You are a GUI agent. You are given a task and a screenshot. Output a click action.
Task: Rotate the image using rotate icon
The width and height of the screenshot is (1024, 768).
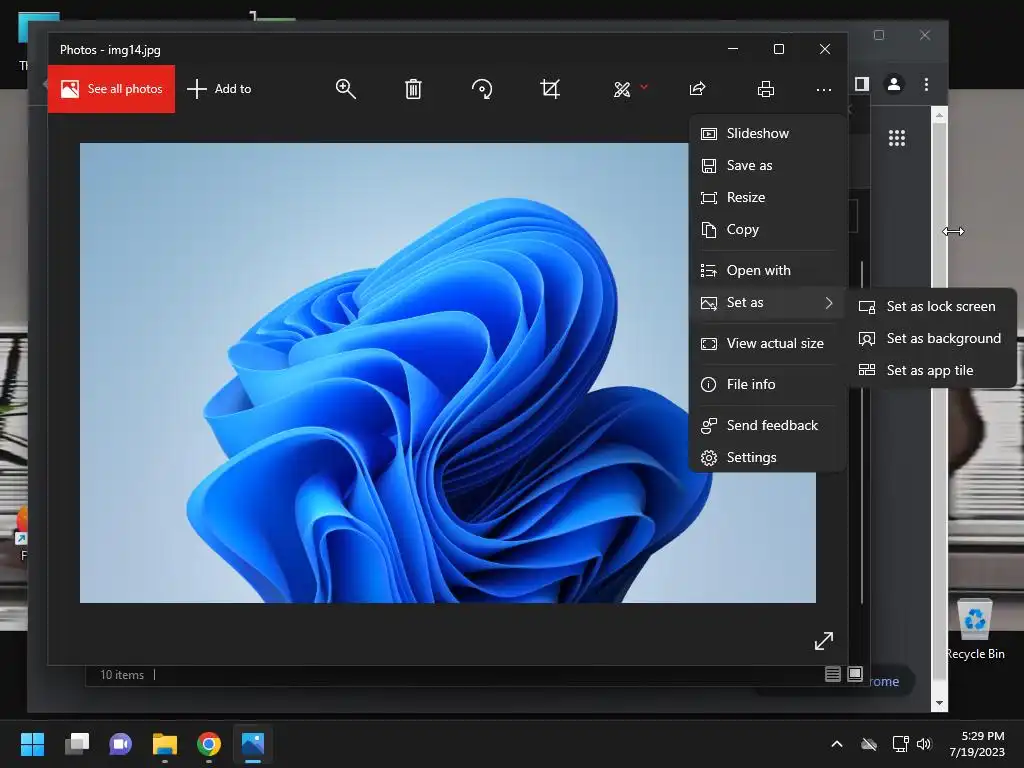[x=482, y=89]
